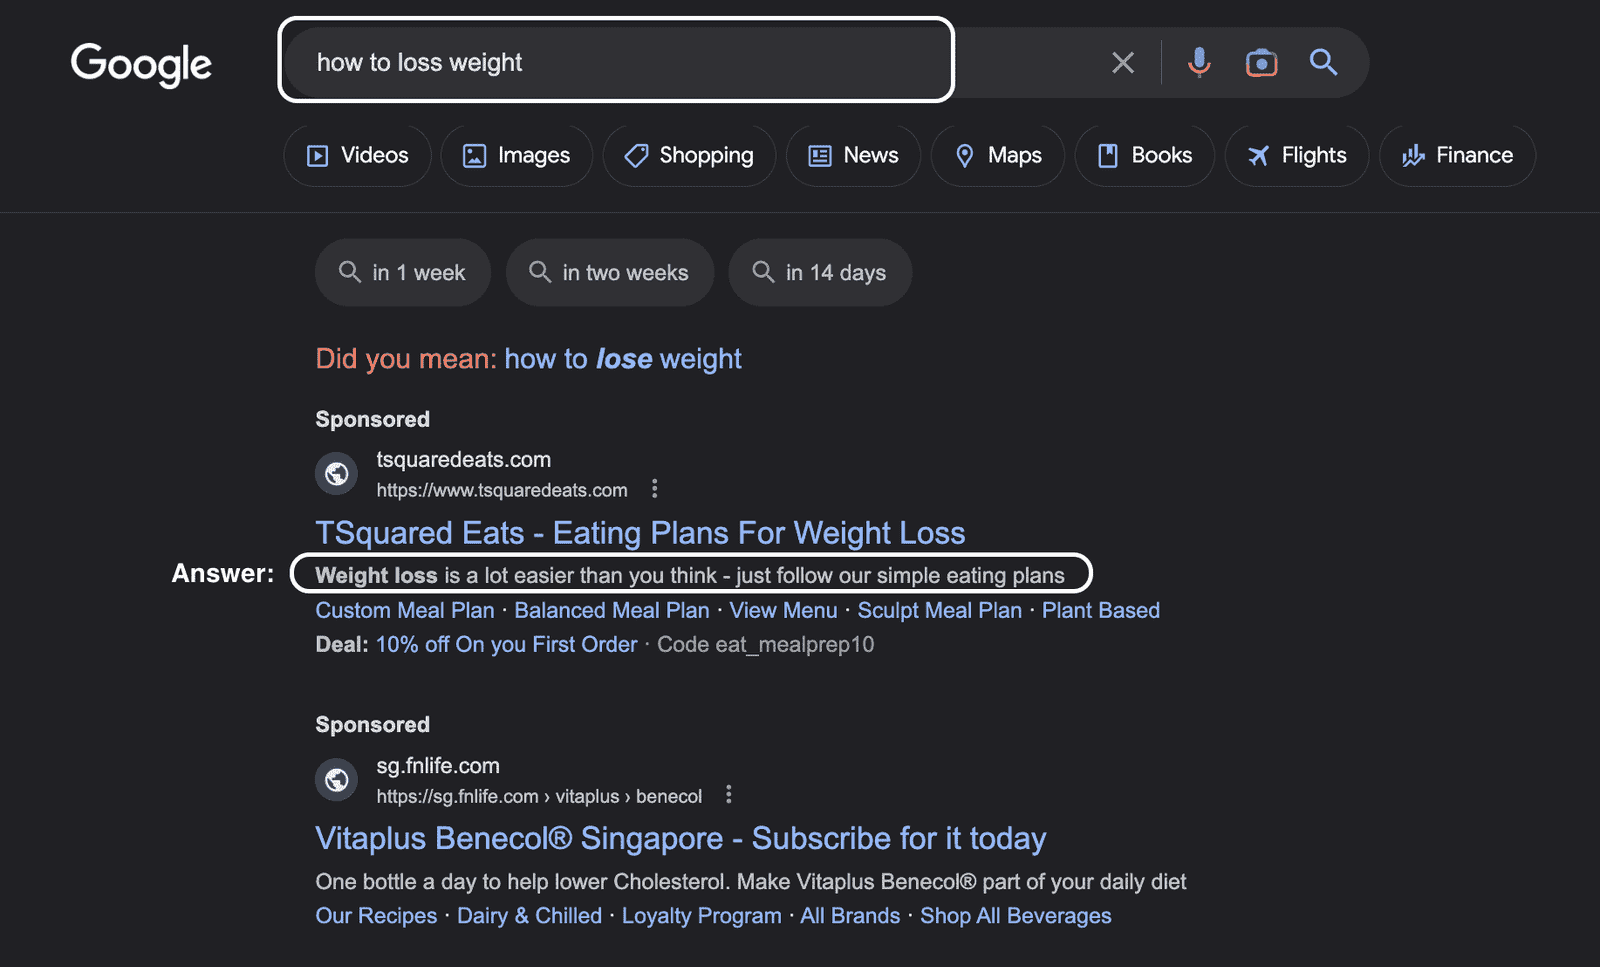Go to the Flights tab
Image resolution: width=1600 pixels, height=967 pixels.
click(x=1296, y=156)
